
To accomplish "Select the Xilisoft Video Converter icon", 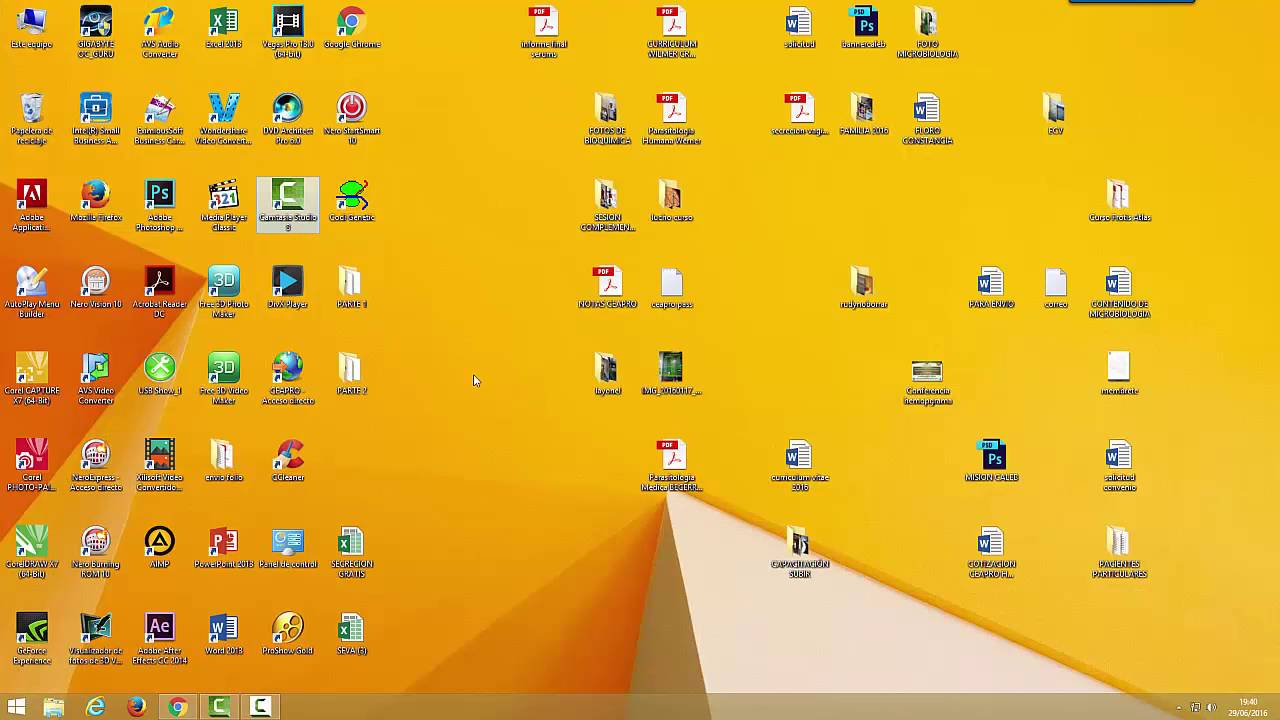I will pyautogui.click(x=160, y=467).
